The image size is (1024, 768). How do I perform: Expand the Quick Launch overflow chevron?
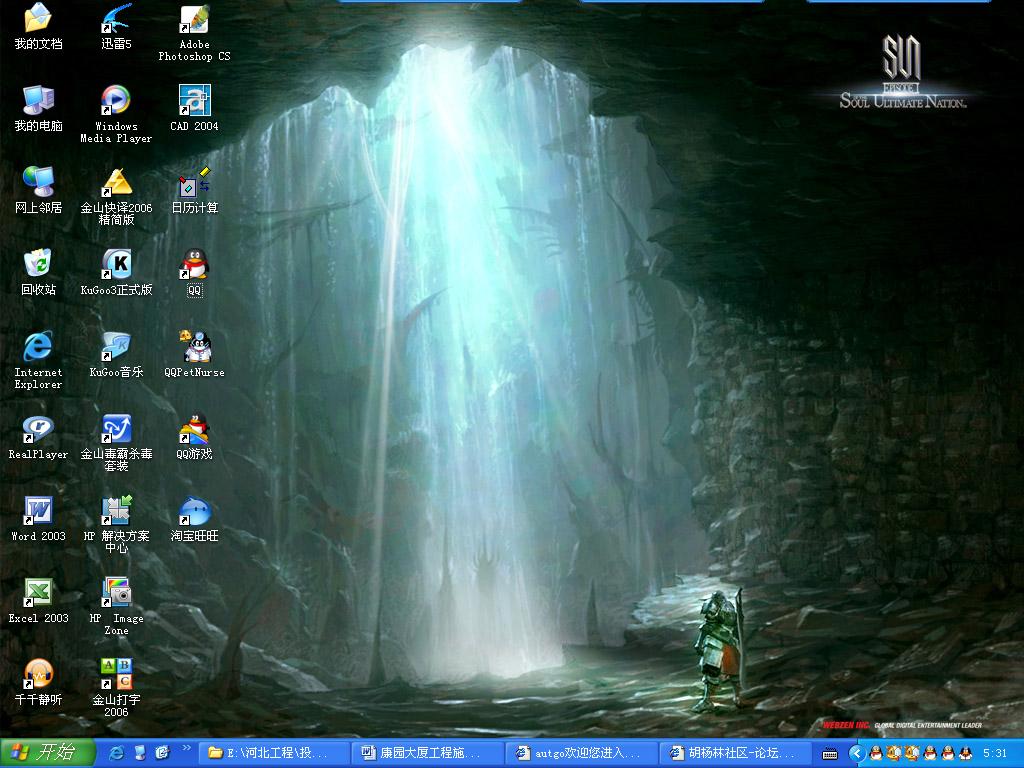tap(187, 748)
